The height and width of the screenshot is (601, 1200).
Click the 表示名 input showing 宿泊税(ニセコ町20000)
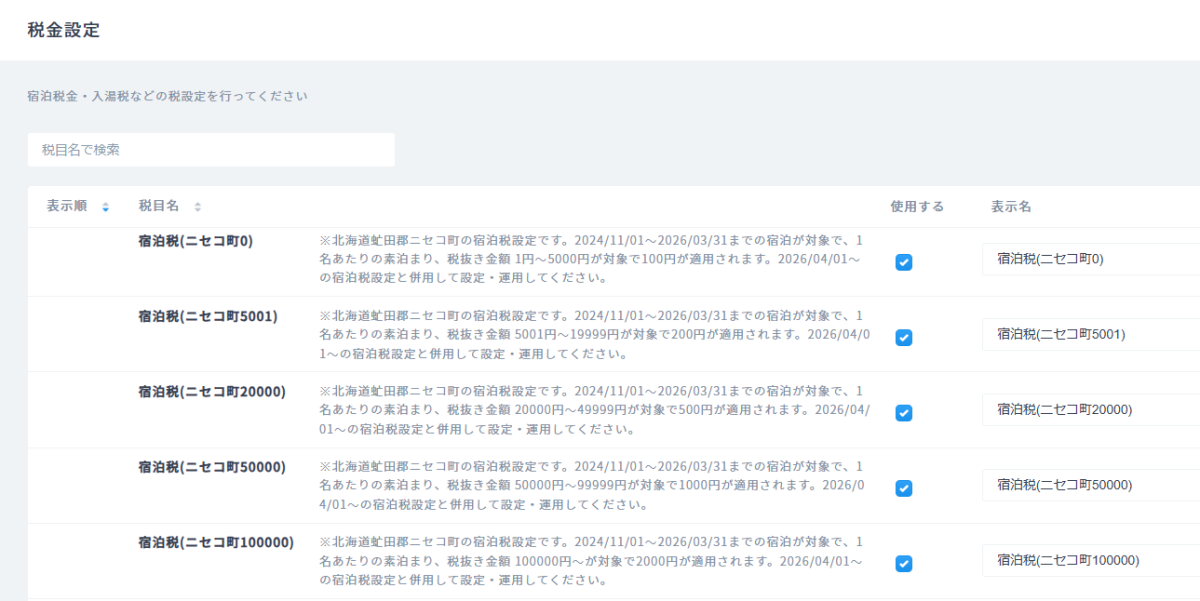1090,410
